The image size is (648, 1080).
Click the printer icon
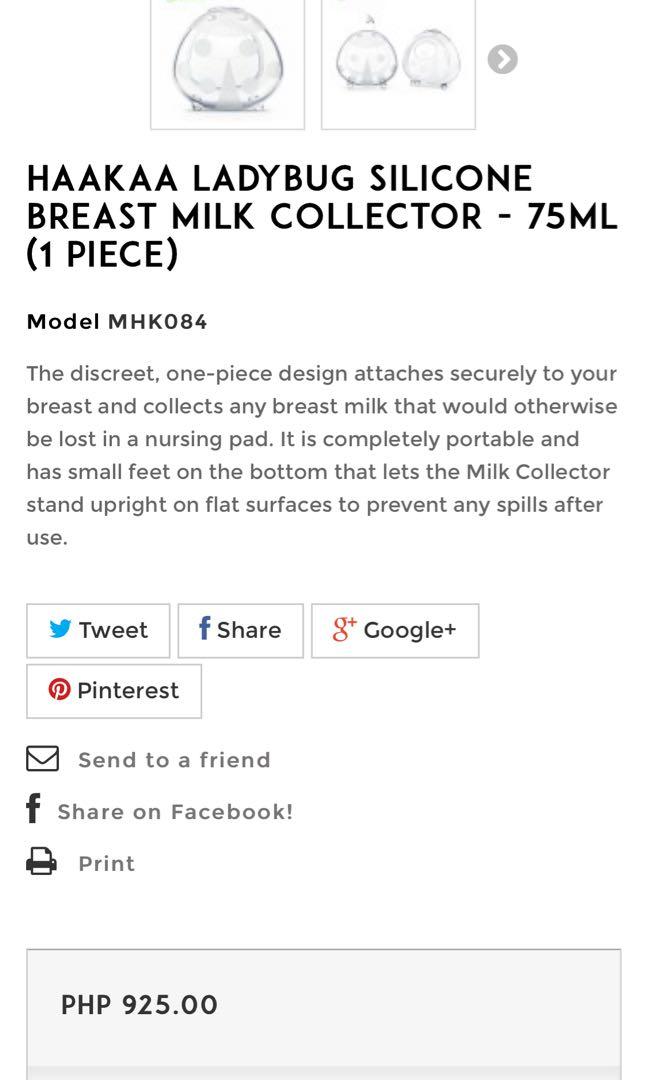point(42,862)
